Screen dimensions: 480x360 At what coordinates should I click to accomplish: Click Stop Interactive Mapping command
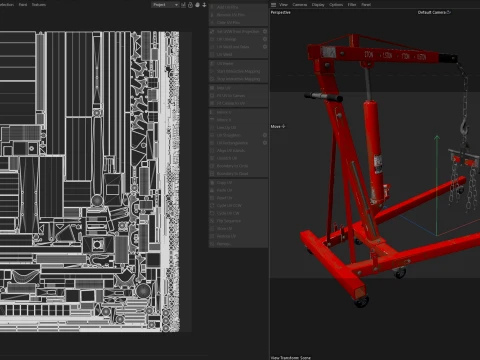click(x=238, y=79)
